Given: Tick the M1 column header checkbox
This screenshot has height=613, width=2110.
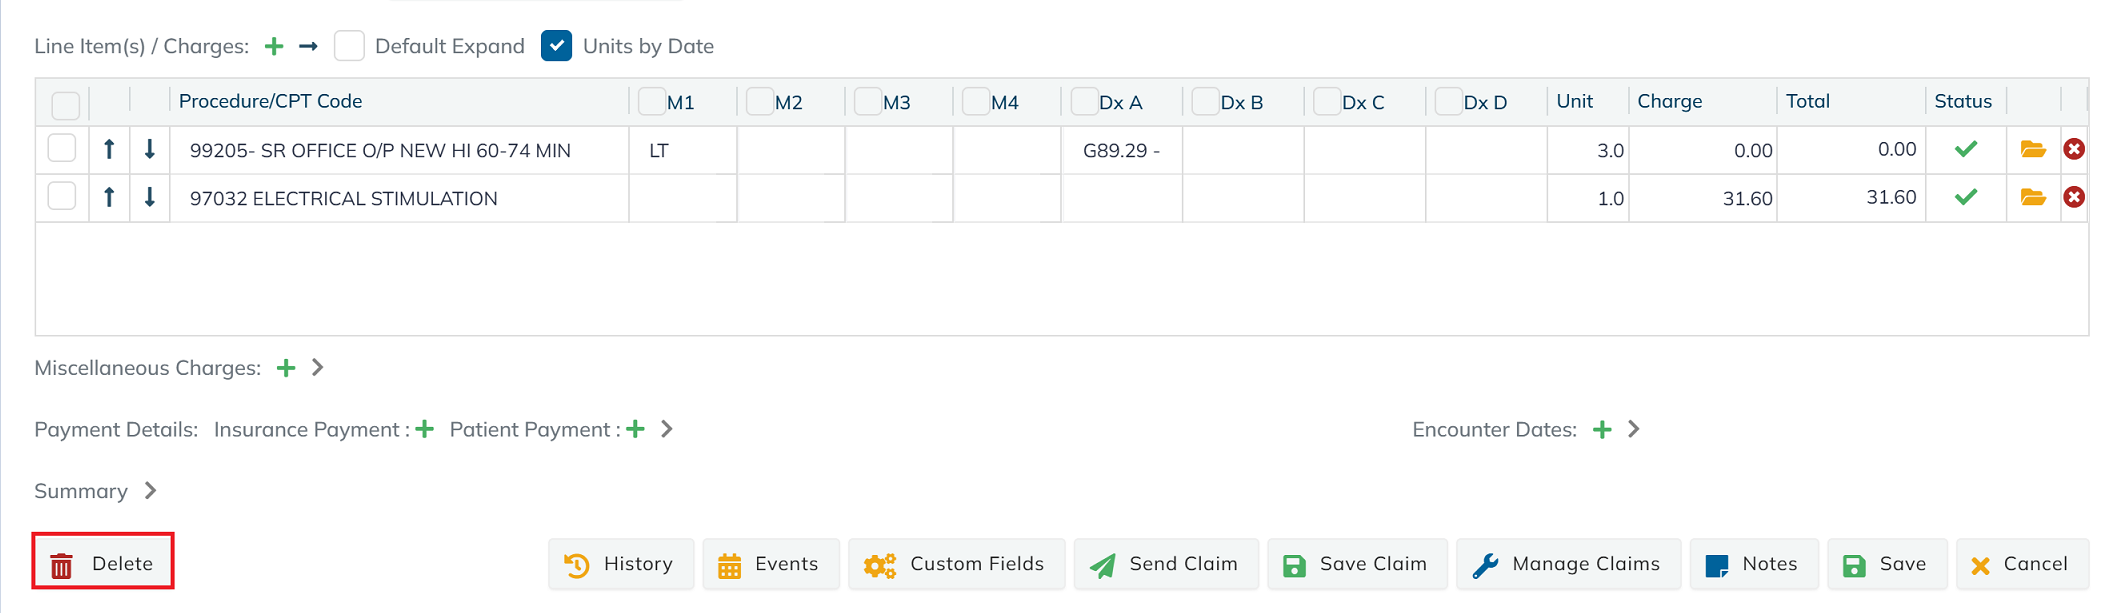Looking at the screenshot, I should [651, 101].
